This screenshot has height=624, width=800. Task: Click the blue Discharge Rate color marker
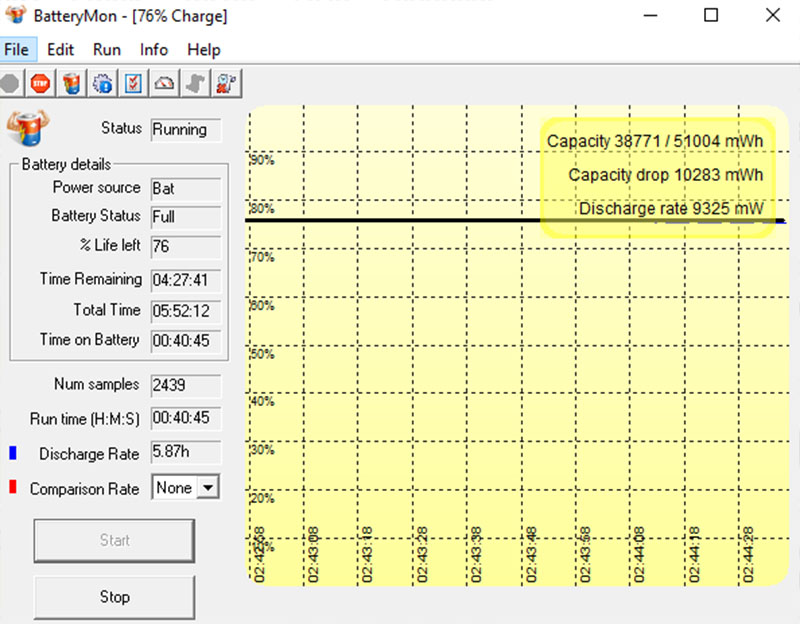[13, 453]
